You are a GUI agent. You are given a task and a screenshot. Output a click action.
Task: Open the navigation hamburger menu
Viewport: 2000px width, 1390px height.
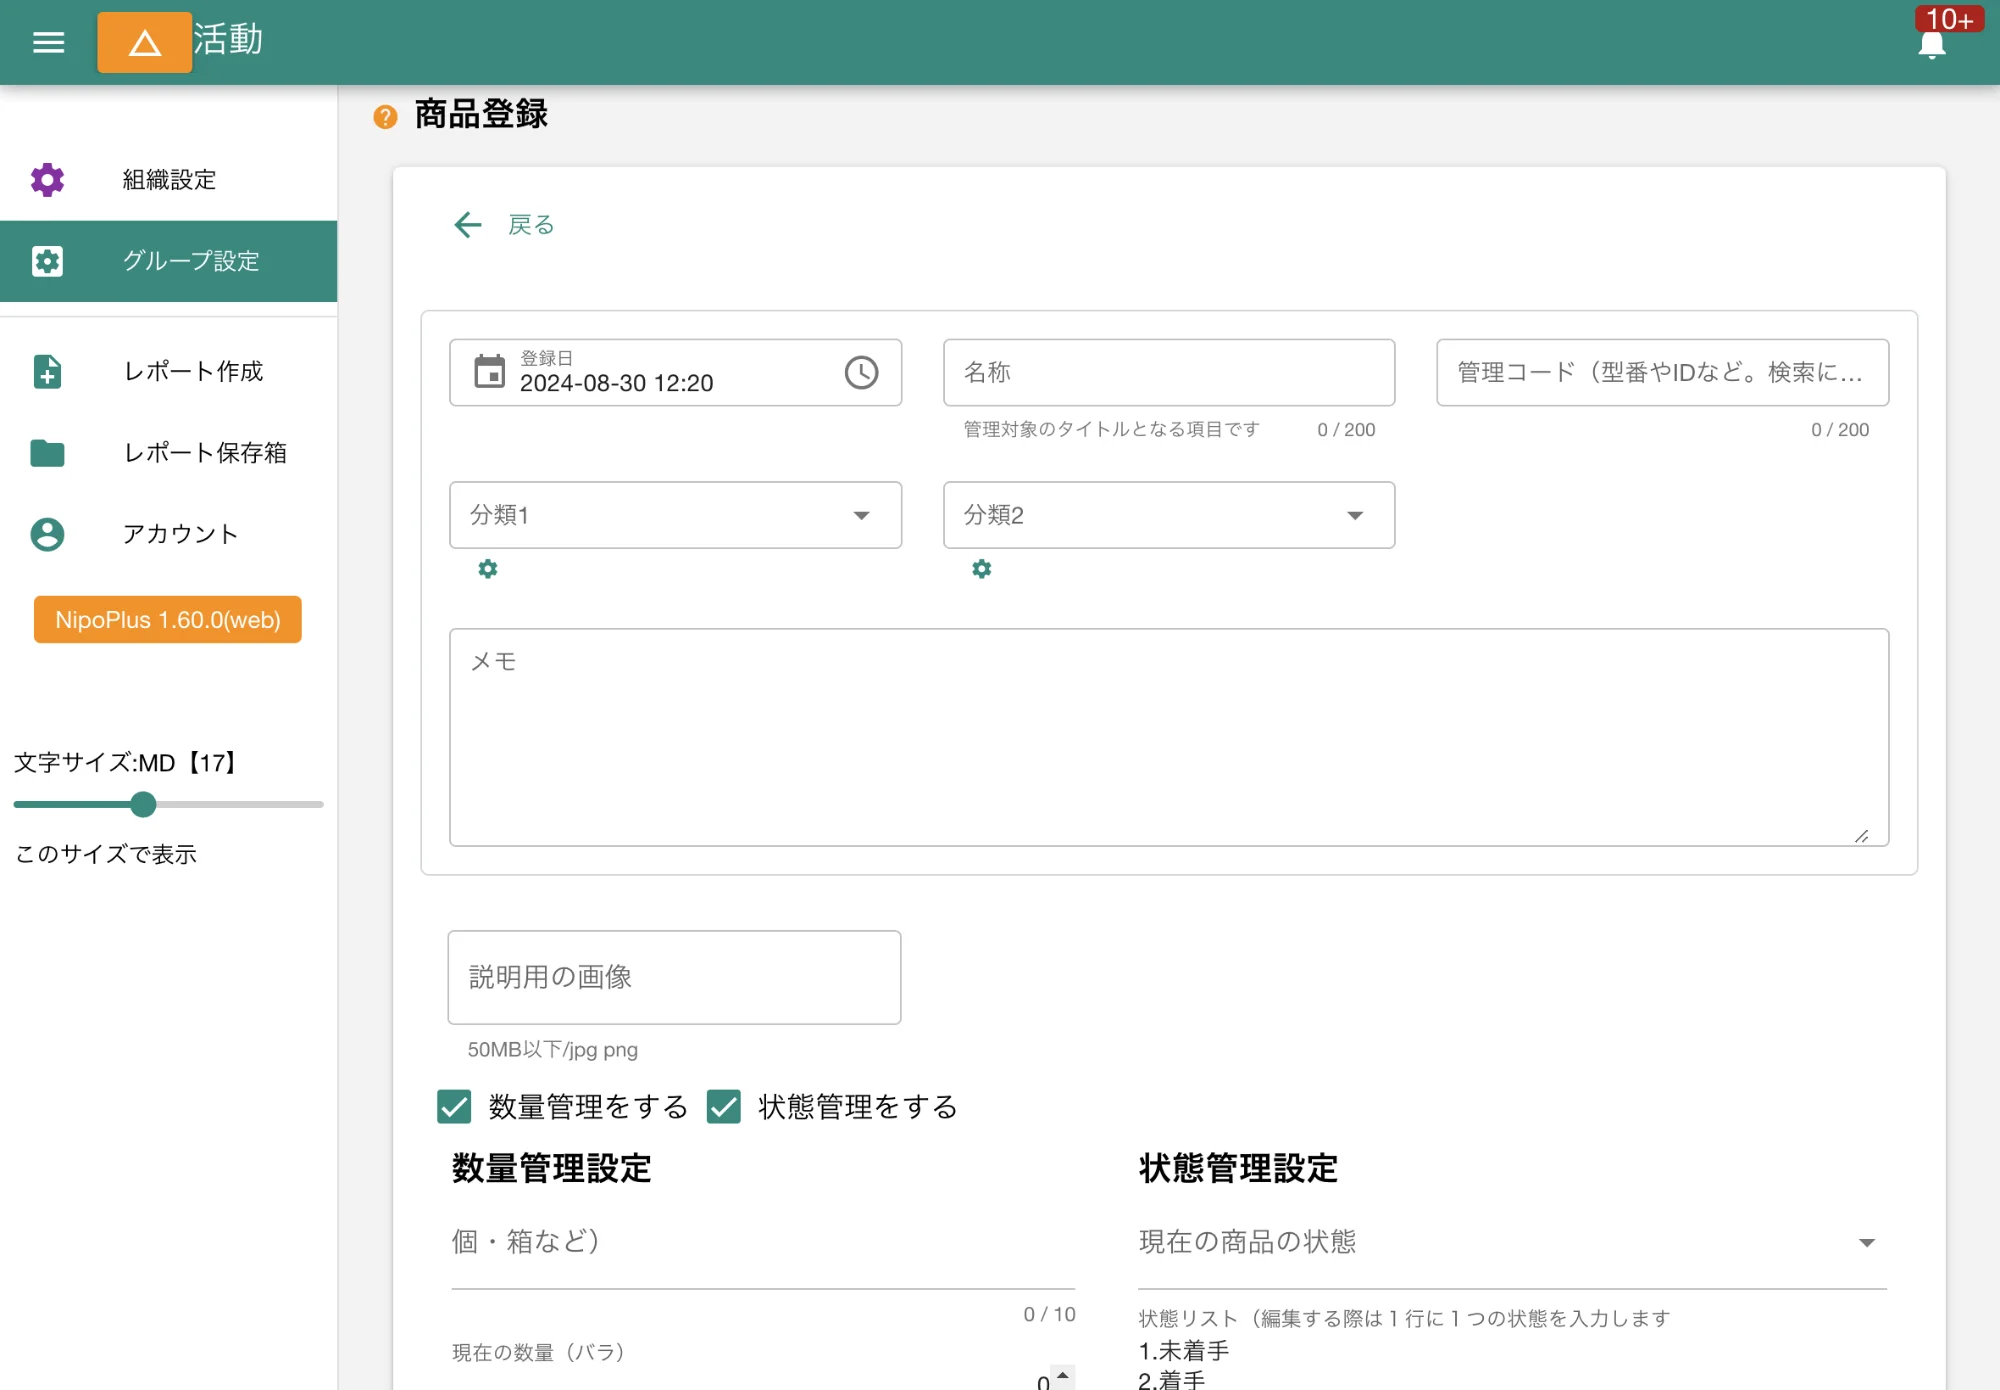pyautogui.click(x=47, y=42)
